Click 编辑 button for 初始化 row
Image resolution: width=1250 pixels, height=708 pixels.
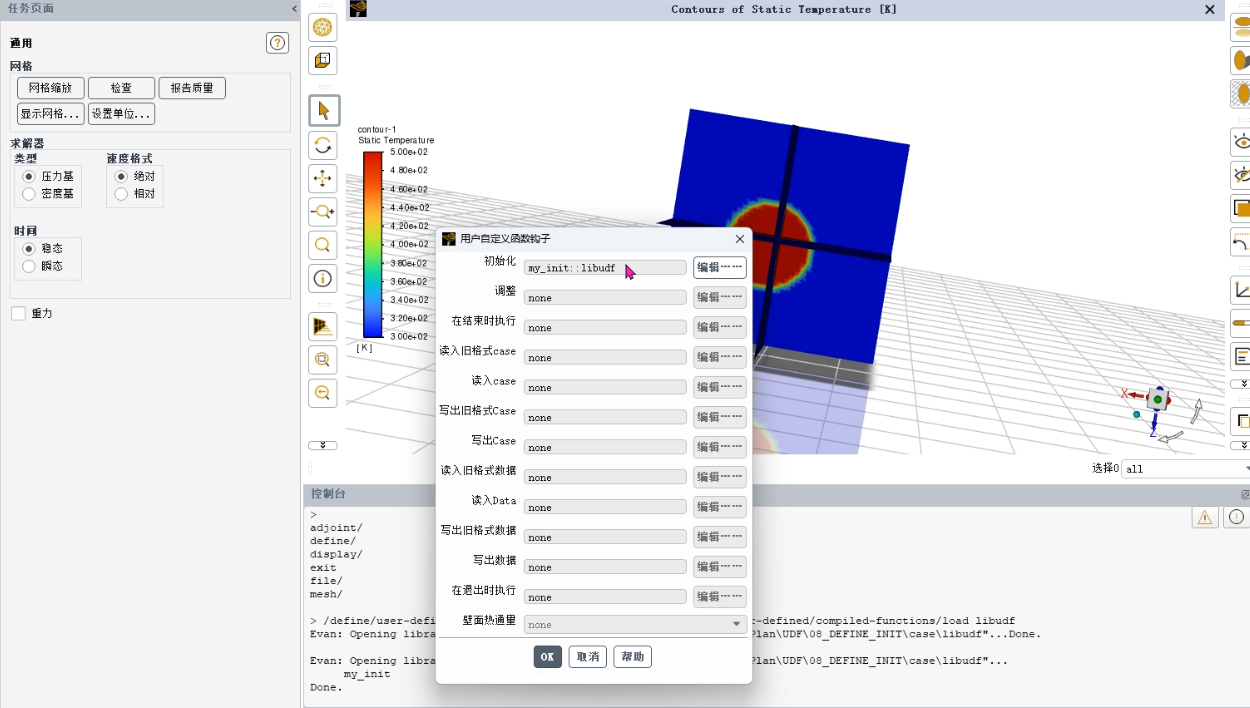pyautogui.click(x=720, y=268)
